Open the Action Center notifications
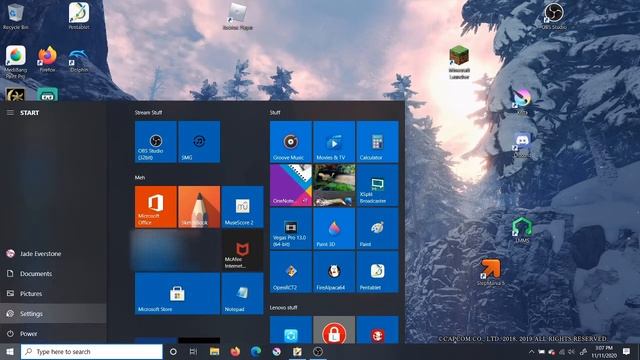Viewport: 640px width, 360px height. pos(626,351)
